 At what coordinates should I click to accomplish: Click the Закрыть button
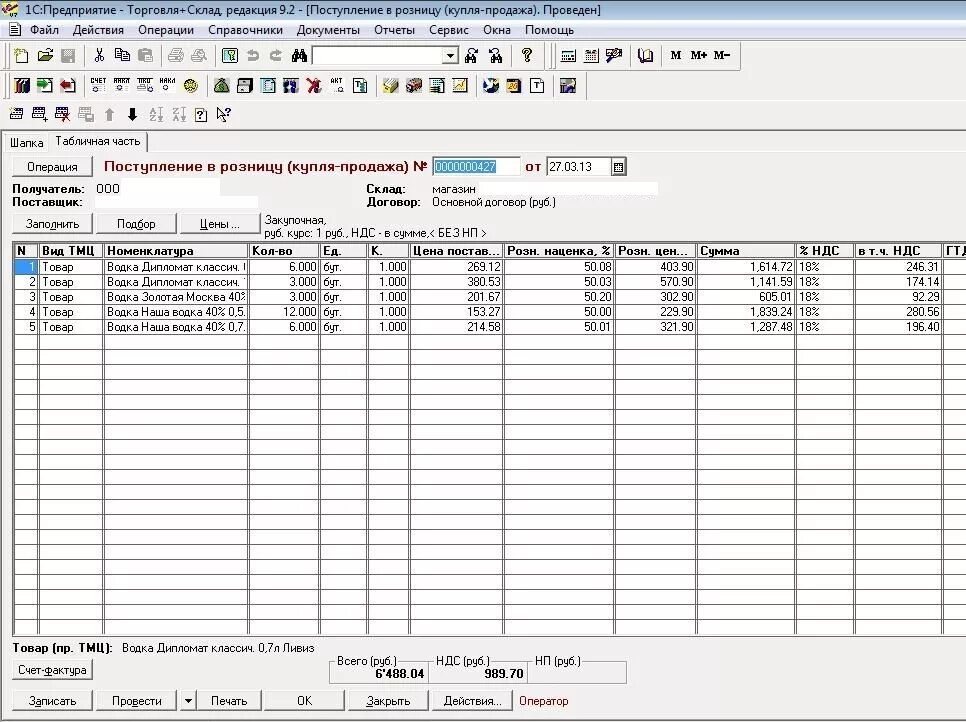388,700
